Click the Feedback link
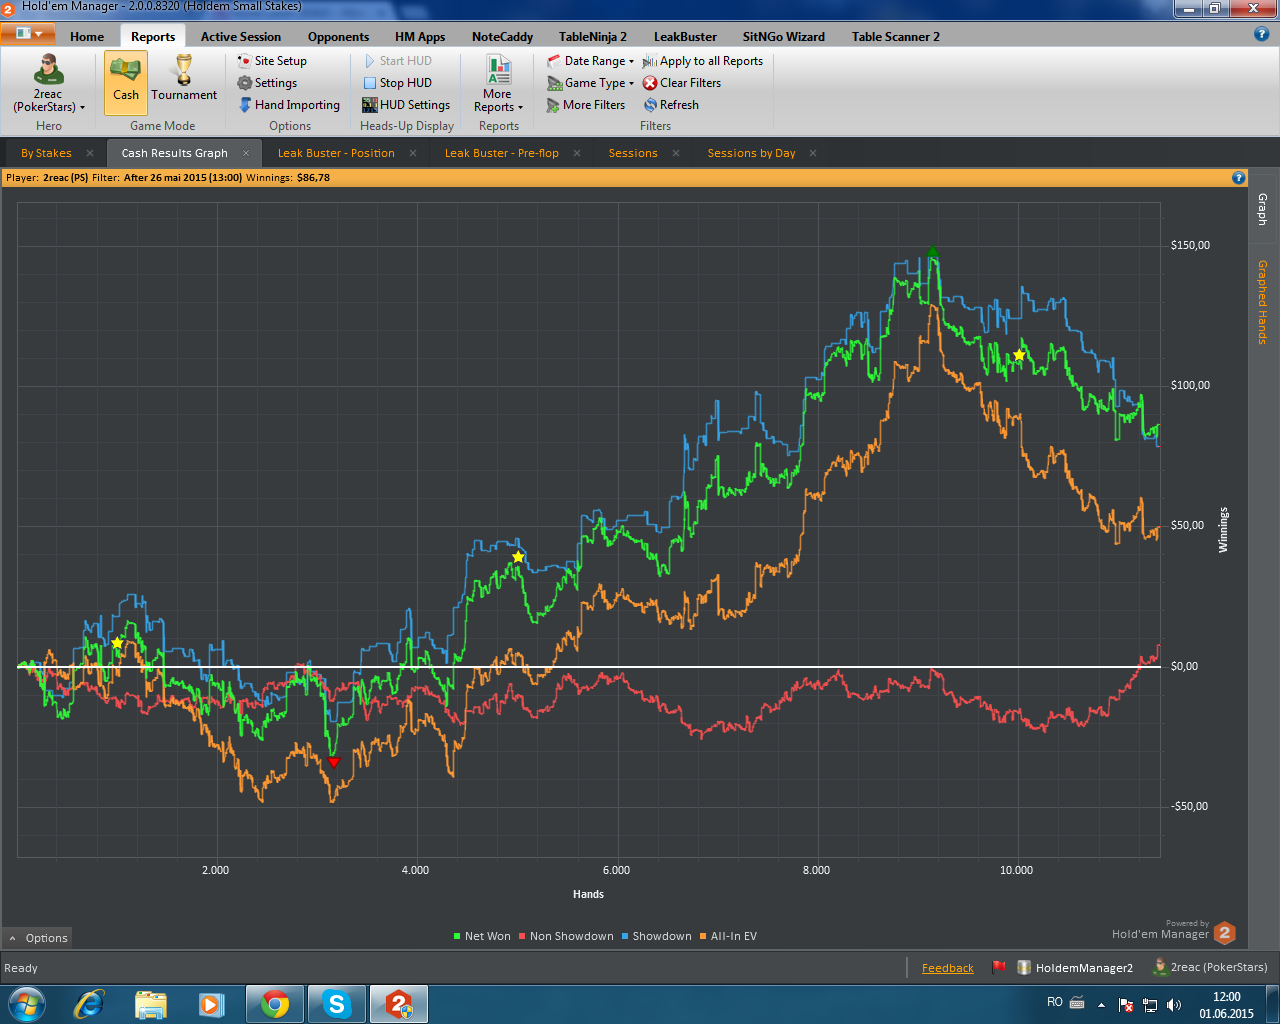Viewport: 1280px width, 1024px height. point(948,968)
